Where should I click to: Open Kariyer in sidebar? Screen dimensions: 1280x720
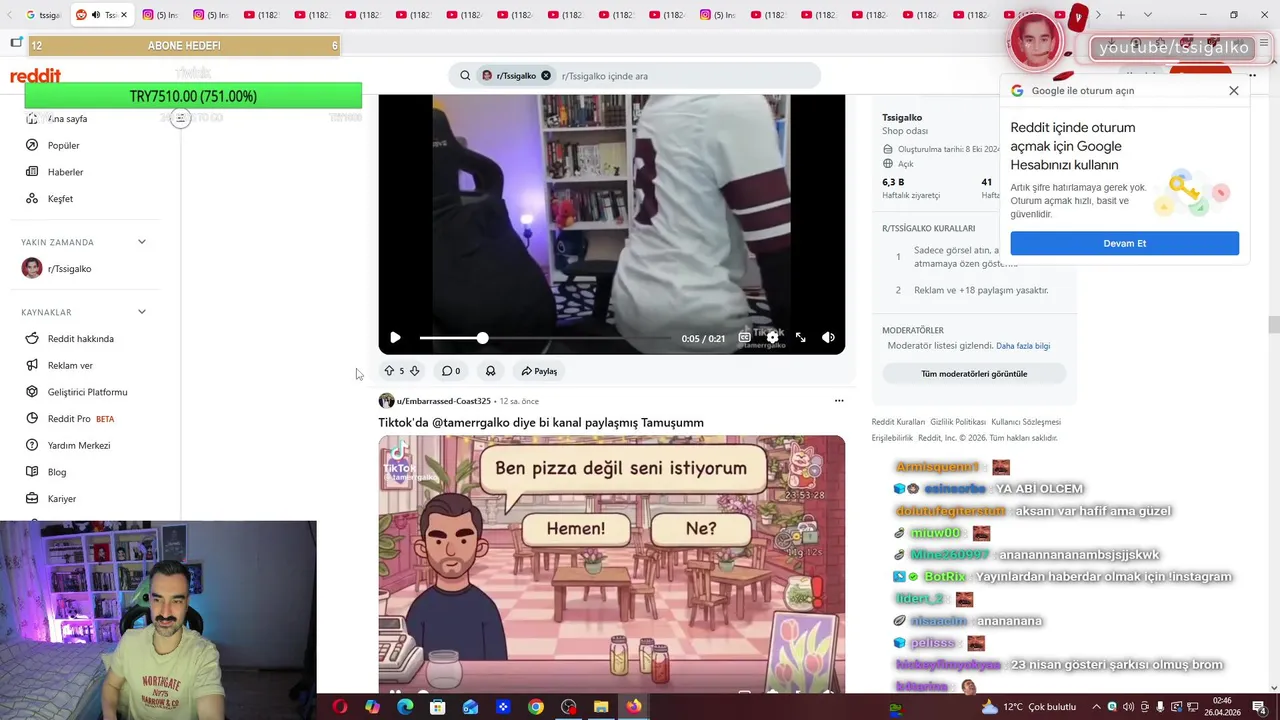click(x=62, y=499)
